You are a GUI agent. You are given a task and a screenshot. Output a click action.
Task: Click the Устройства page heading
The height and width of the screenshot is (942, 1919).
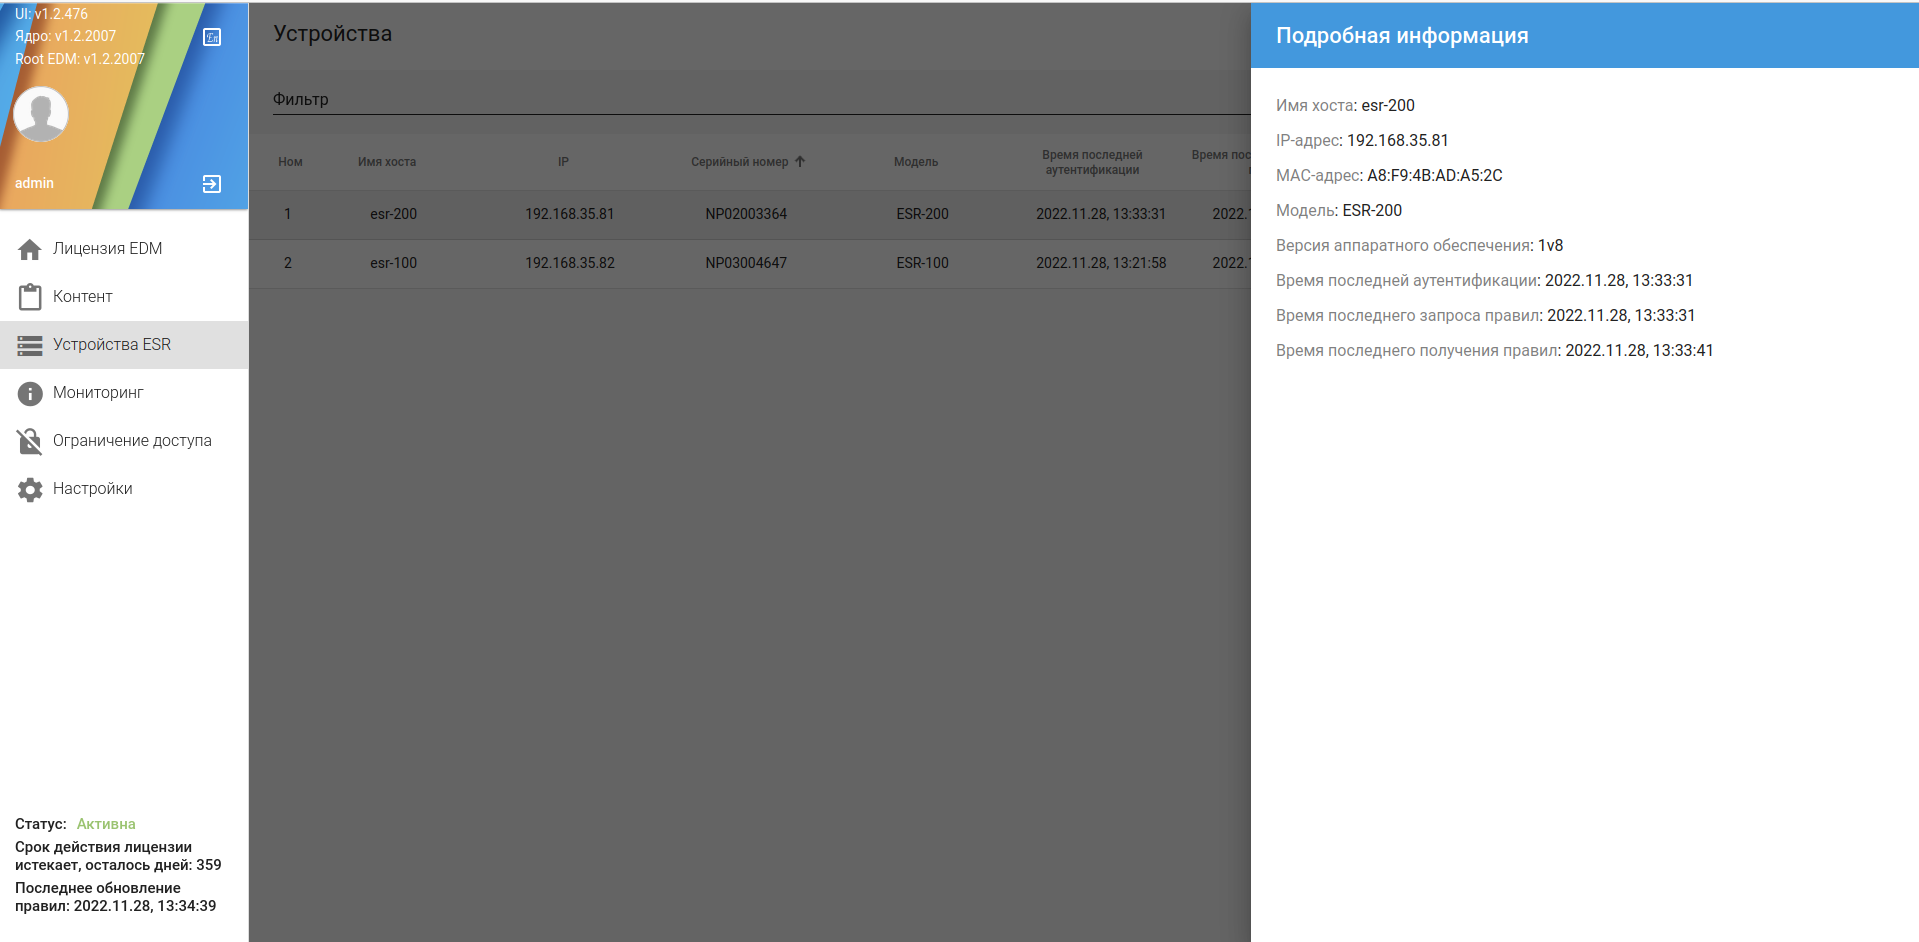(x=333, y=34)
